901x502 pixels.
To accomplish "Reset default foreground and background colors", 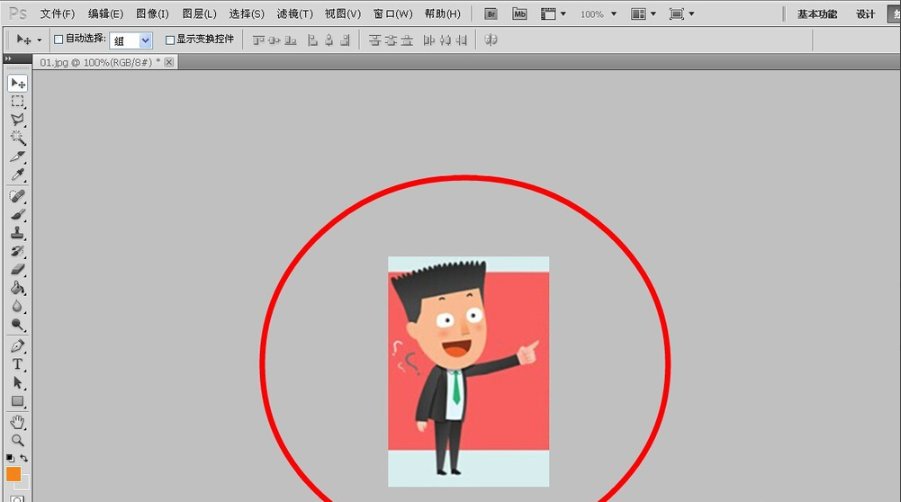I will coord(10,458).
